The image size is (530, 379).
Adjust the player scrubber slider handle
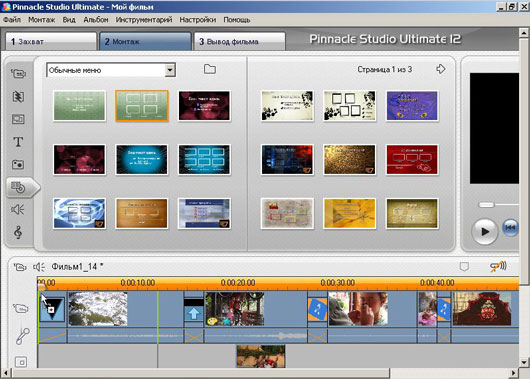pyautogui.click(x=486, y=205)
